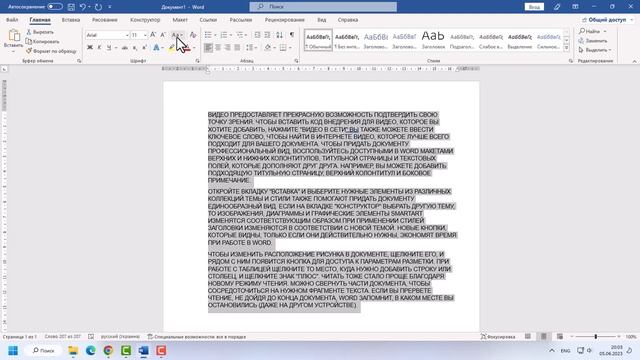640x360 pixels.
Task: Toggle strikethrough formatting
Action: [125, 48]
